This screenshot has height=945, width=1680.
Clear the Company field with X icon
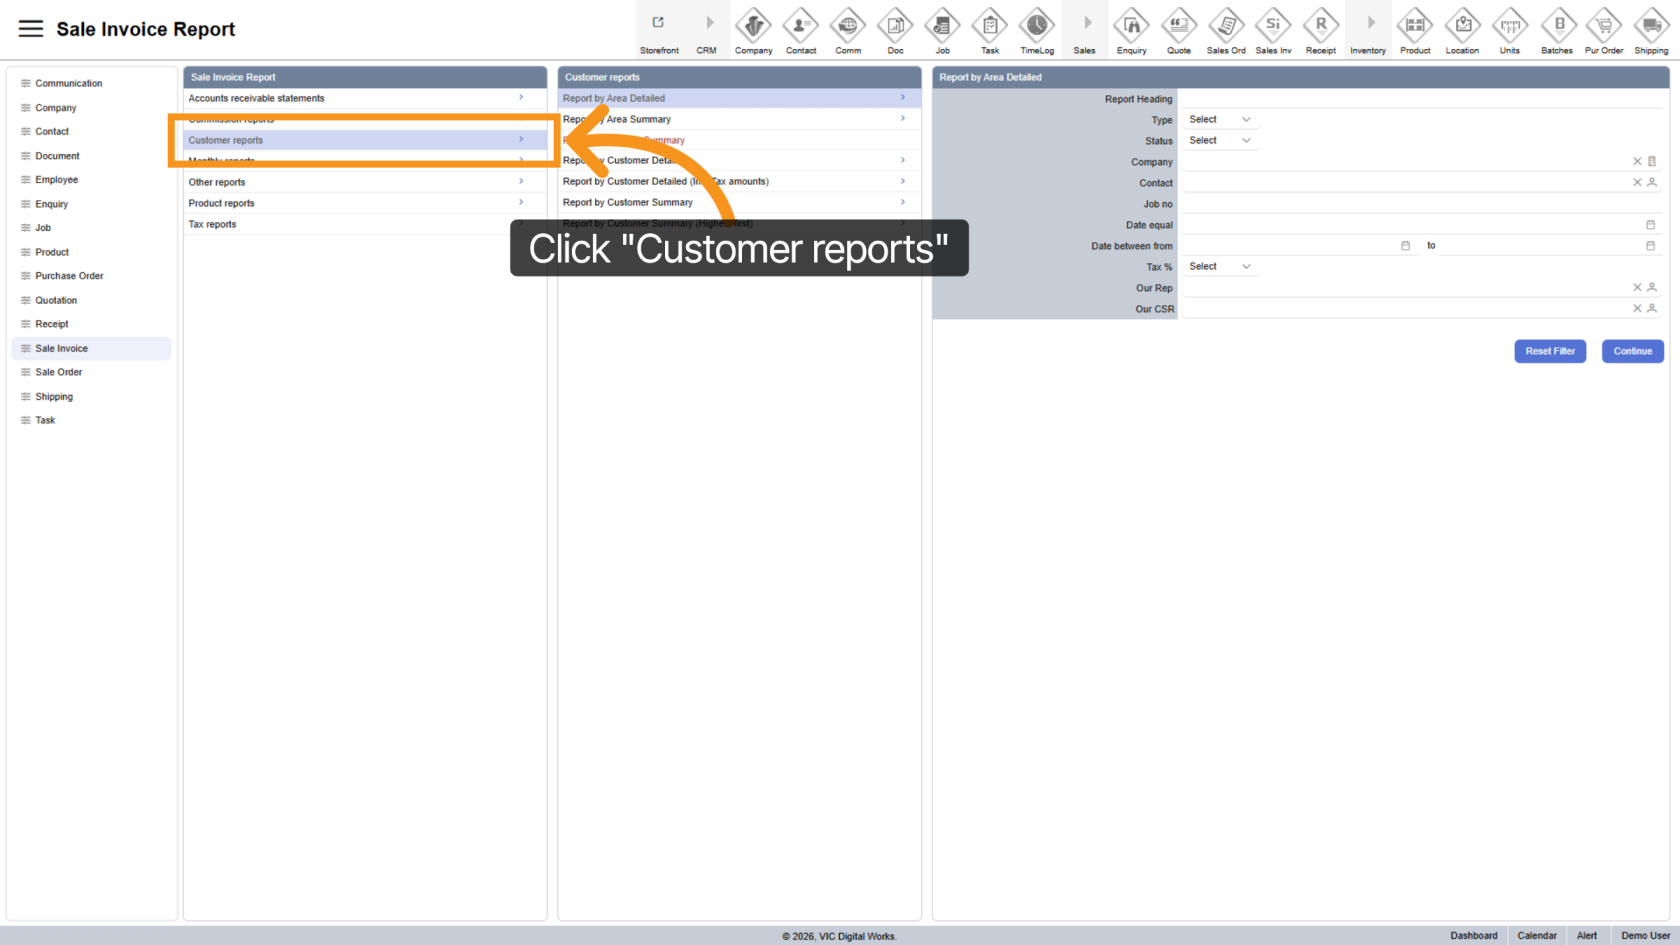click(1637, 161)
